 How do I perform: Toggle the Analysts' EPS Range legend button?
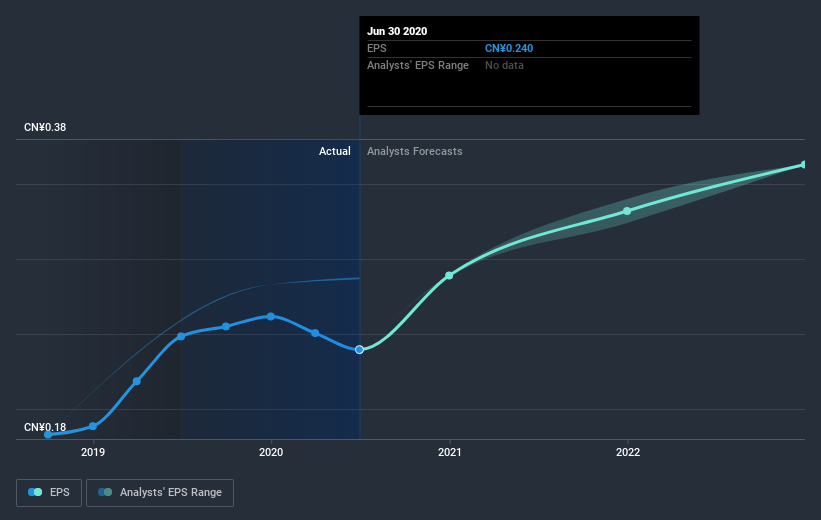click(x=160, y=492)
